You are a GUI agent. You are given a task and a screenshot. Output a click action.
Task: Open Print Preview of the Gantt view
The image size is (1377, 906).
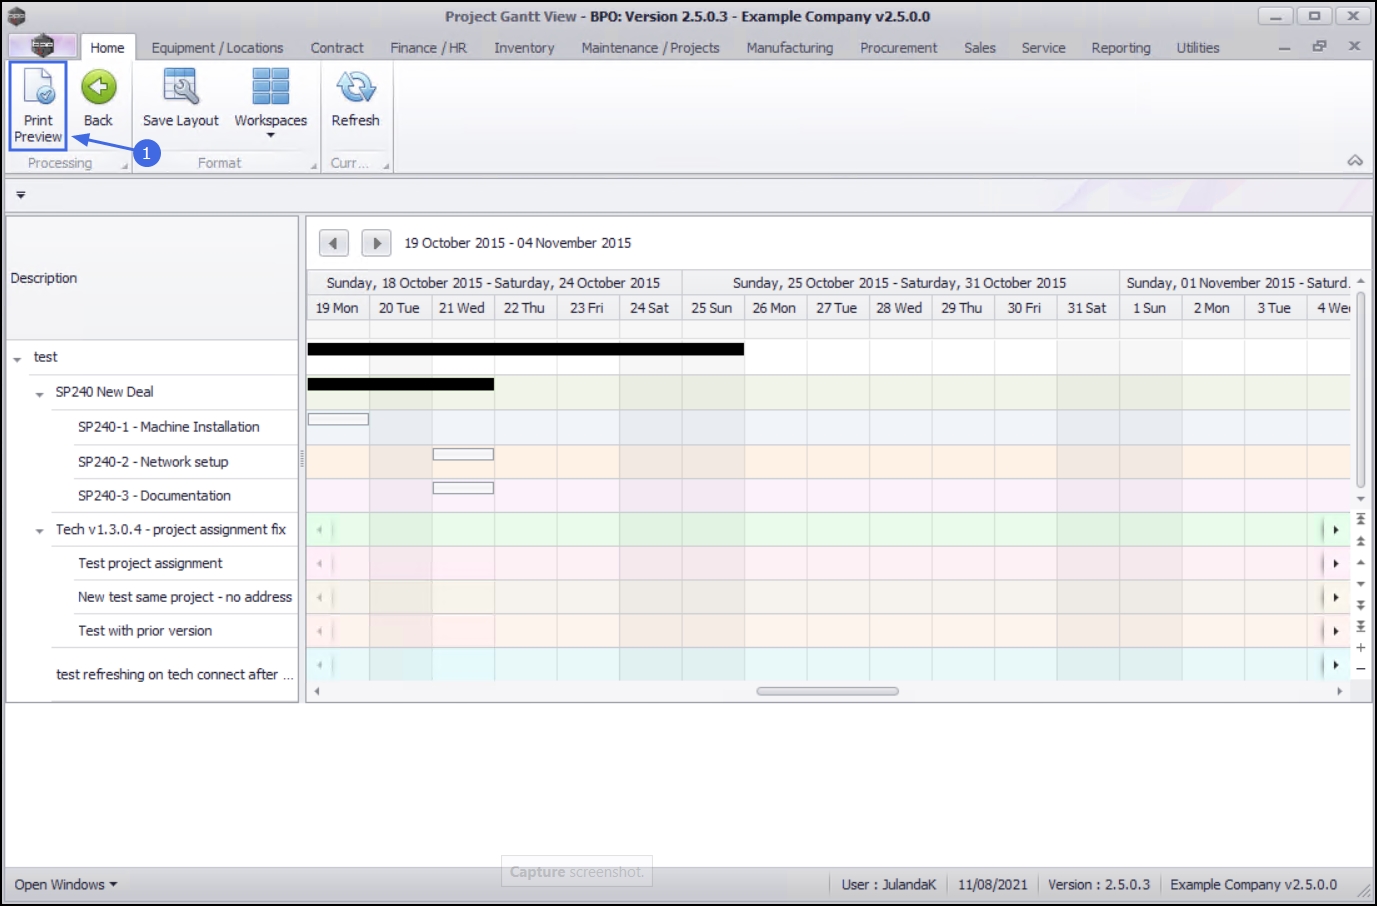tap(38, 105)
